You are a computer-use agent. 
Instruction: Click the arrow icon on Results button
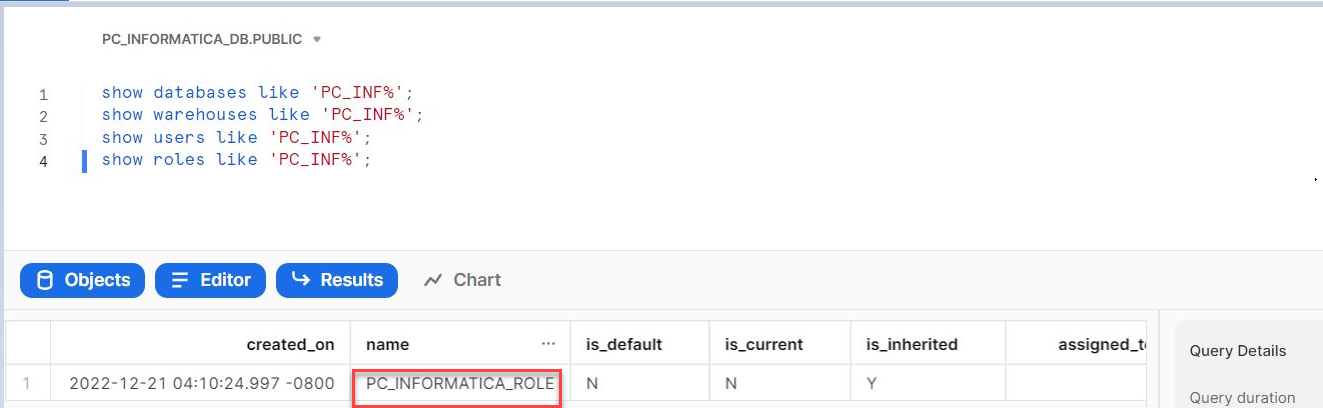pyautogui.click(x=300, y=280)
